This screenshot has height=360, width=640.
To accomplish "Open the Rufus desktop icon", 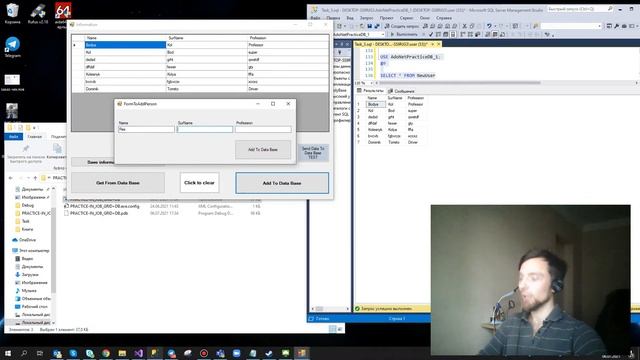I will (38, 13).
